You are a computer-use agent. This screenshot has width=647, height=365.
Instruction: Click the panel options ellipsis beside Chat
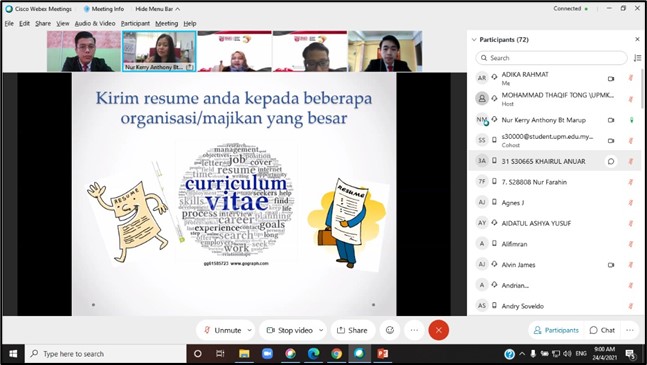(630, 330)
